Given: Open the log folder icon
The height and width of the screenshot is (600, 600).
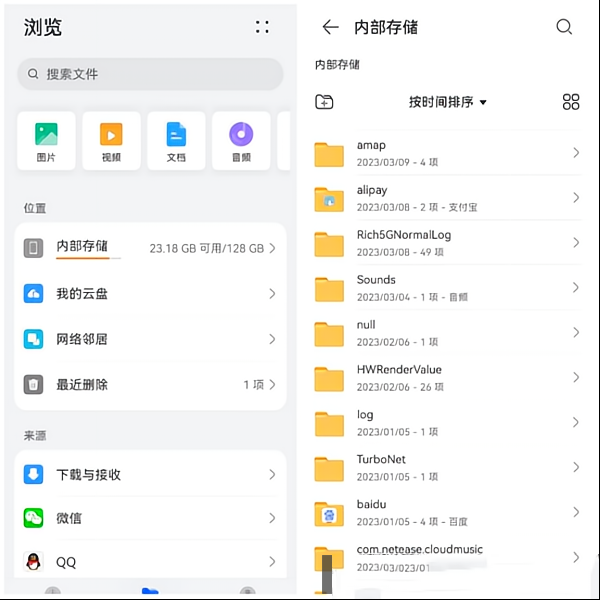Looking at the screenshot, I should [329, 424].
